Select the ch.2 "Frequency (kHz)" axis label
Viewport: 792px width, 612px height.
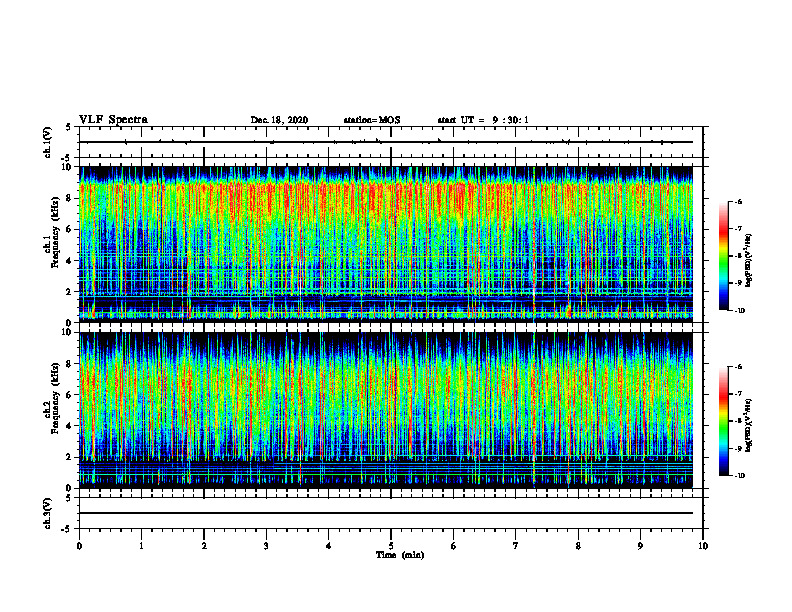tap(56, 398)
